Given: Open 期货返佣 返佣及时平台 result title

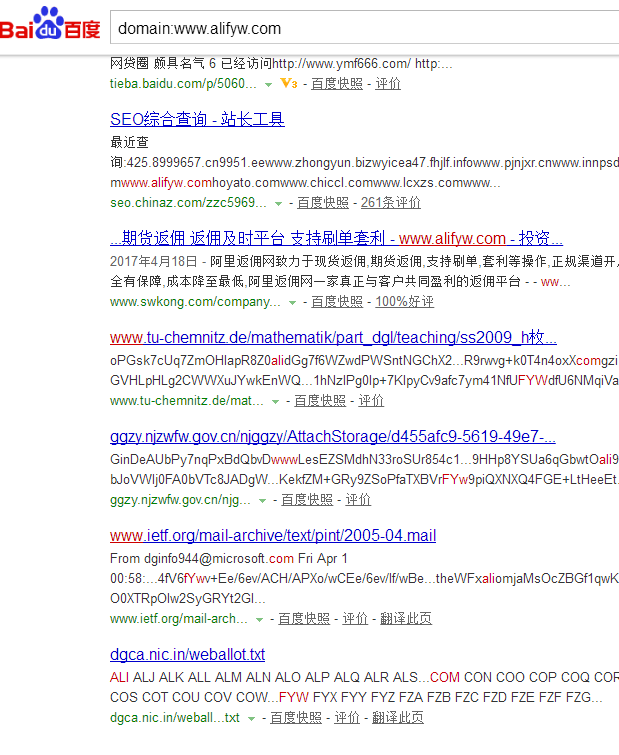Looking at the screenshot, I should 336,238.
